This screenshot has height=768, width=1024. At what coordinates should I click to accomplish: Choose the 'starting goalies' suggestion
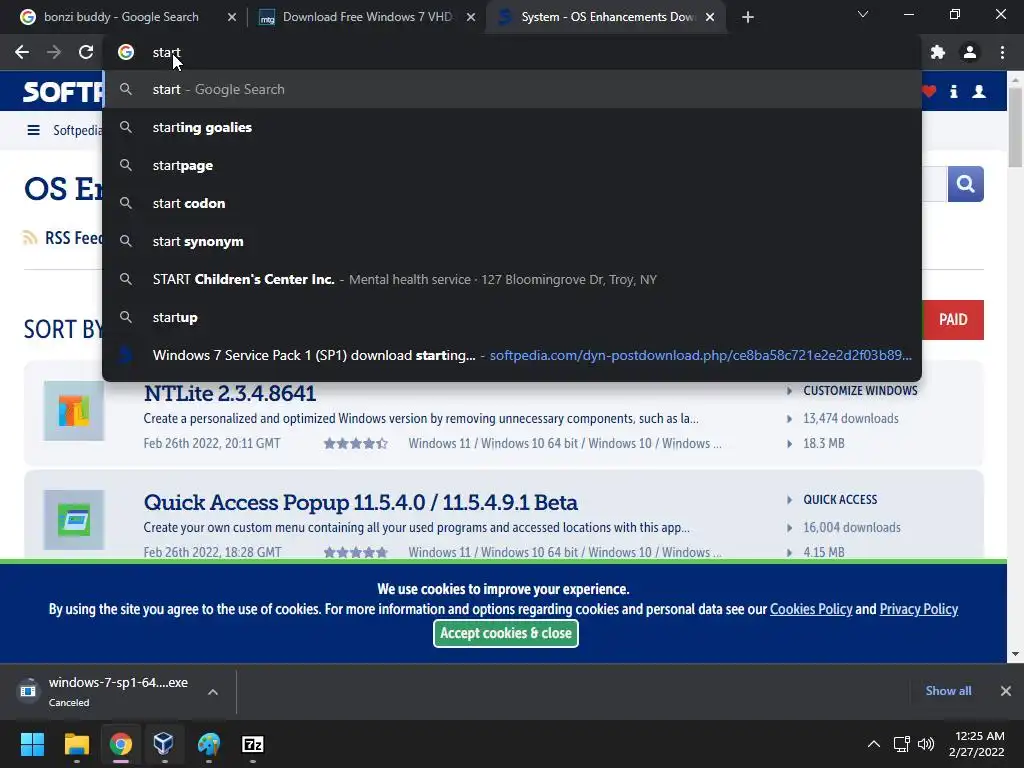pos(512,127)
